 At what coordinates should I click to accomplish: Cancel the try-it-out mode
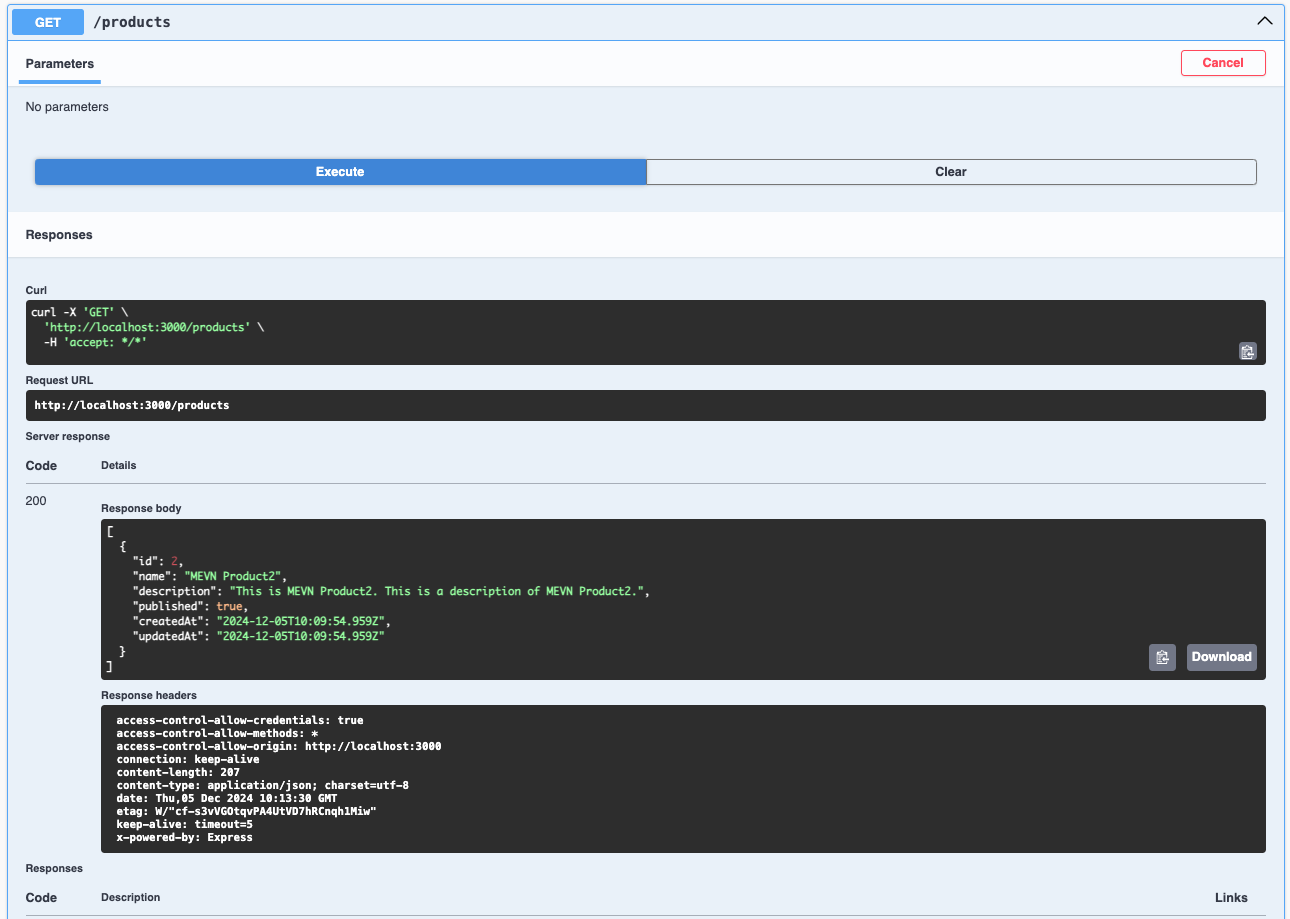(x=1223, y=63)
